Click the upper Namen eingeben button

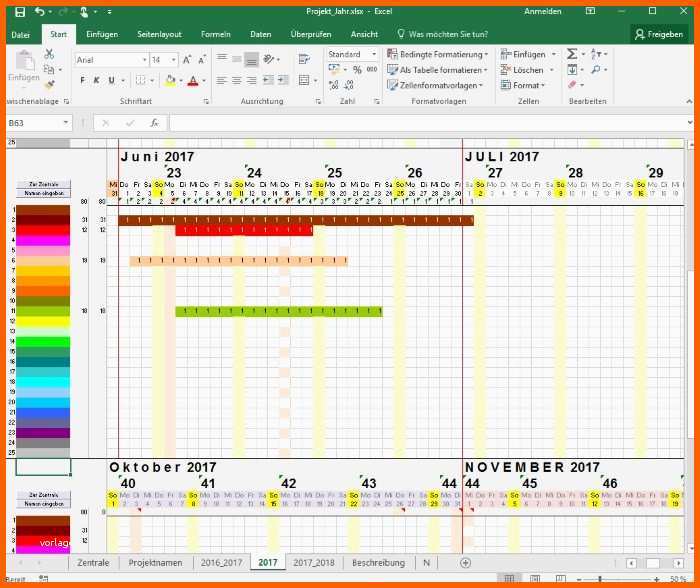tap(44, 193)
